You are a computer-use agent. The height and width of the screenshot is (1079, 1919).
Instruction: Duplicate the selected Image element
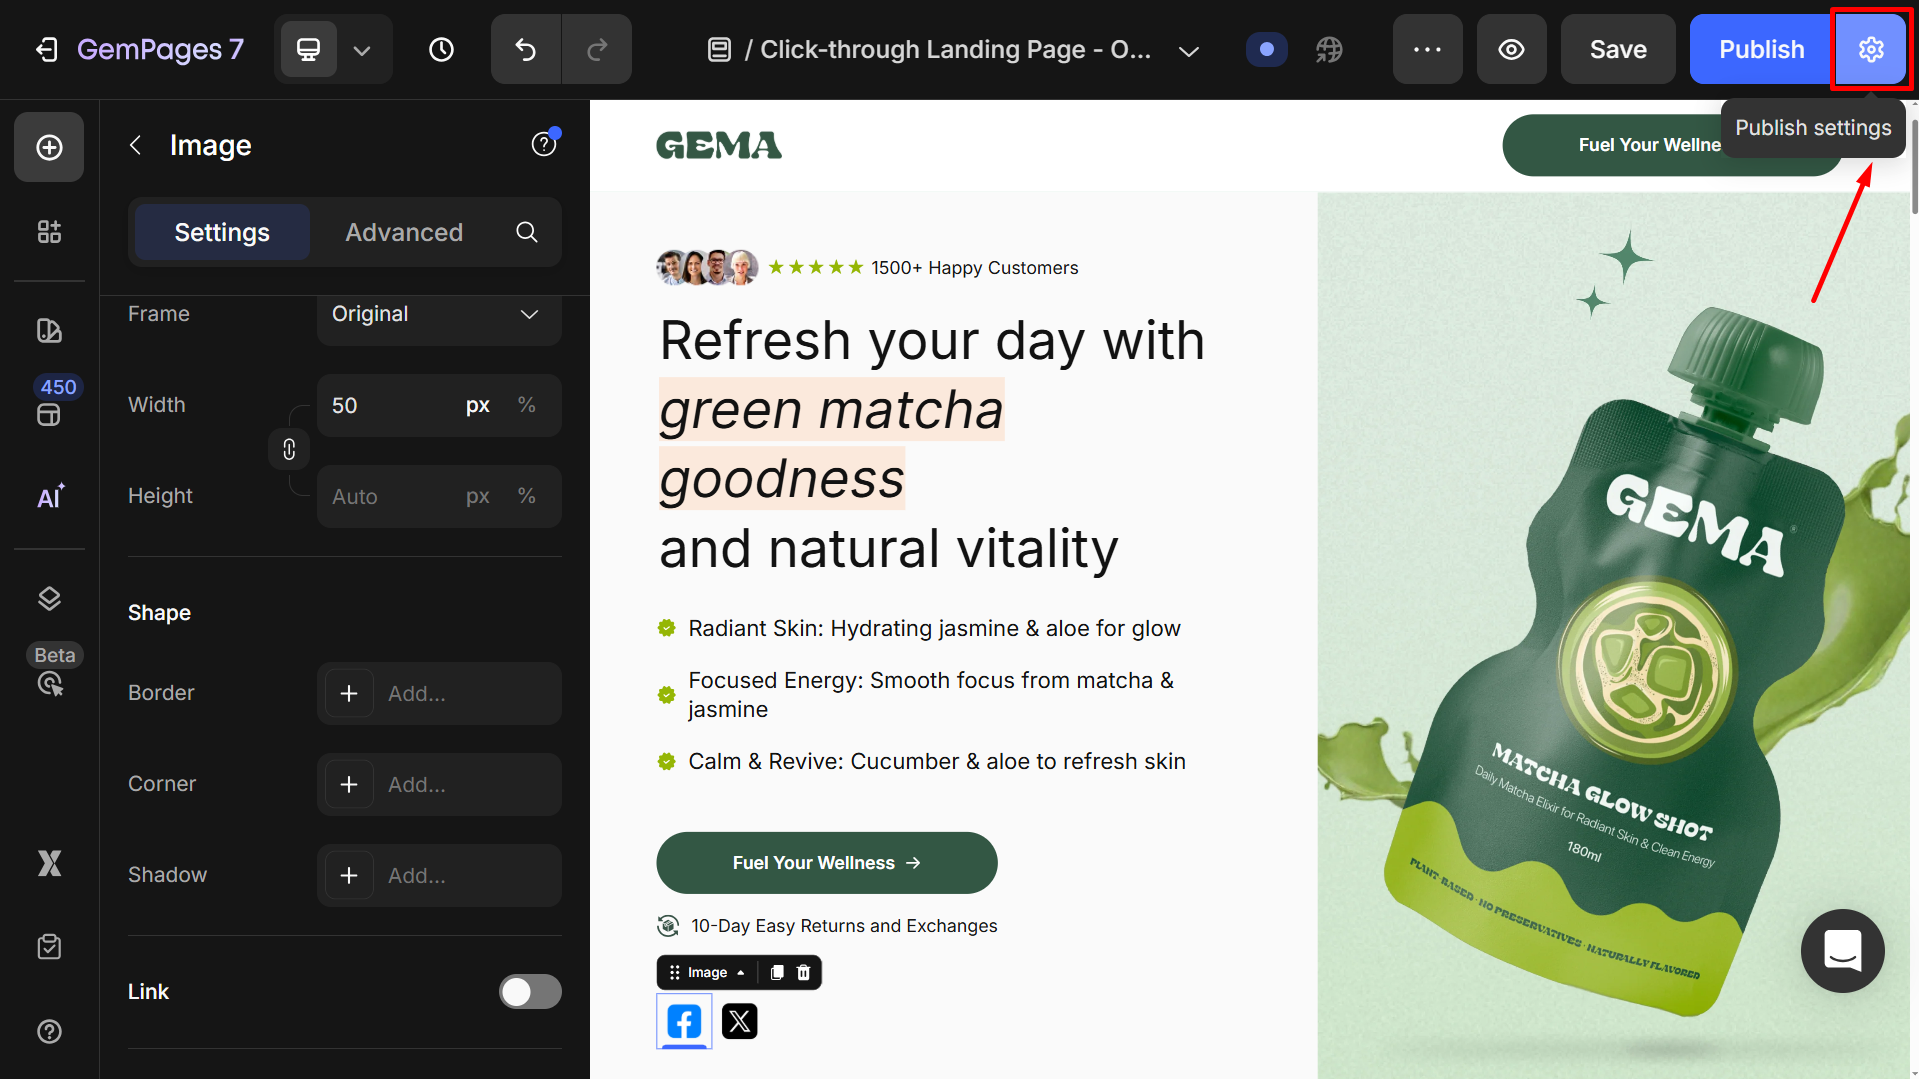[777, 972]
